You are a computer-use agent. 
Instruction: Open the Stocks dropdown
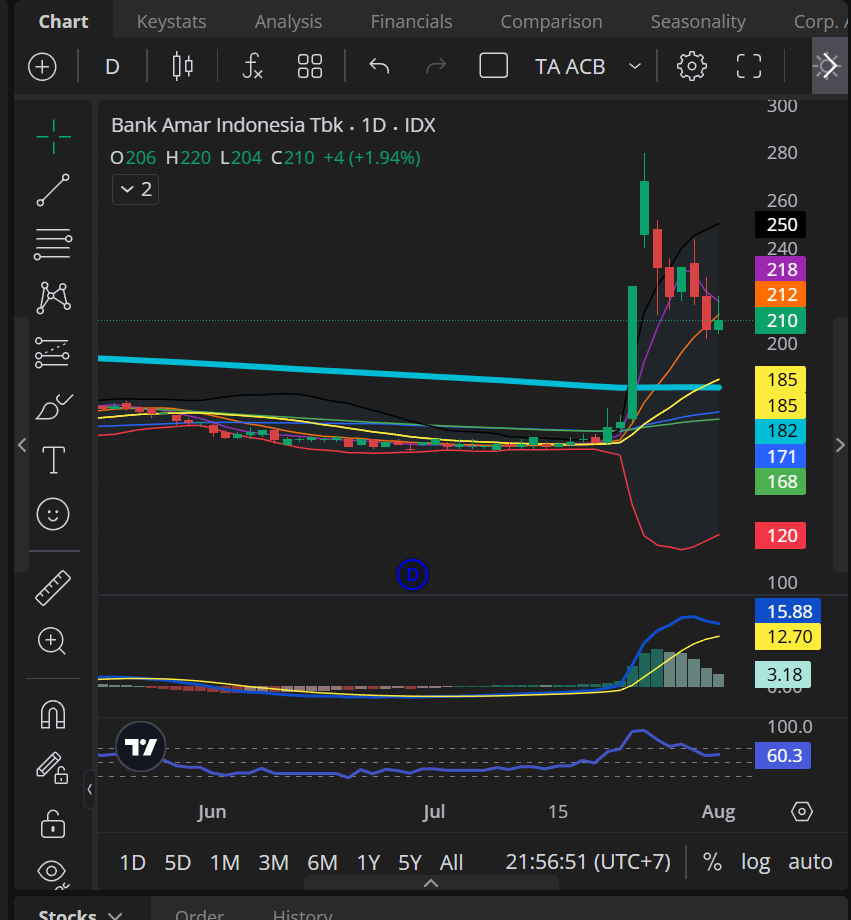pyautogui.click(x=80, y=914)
